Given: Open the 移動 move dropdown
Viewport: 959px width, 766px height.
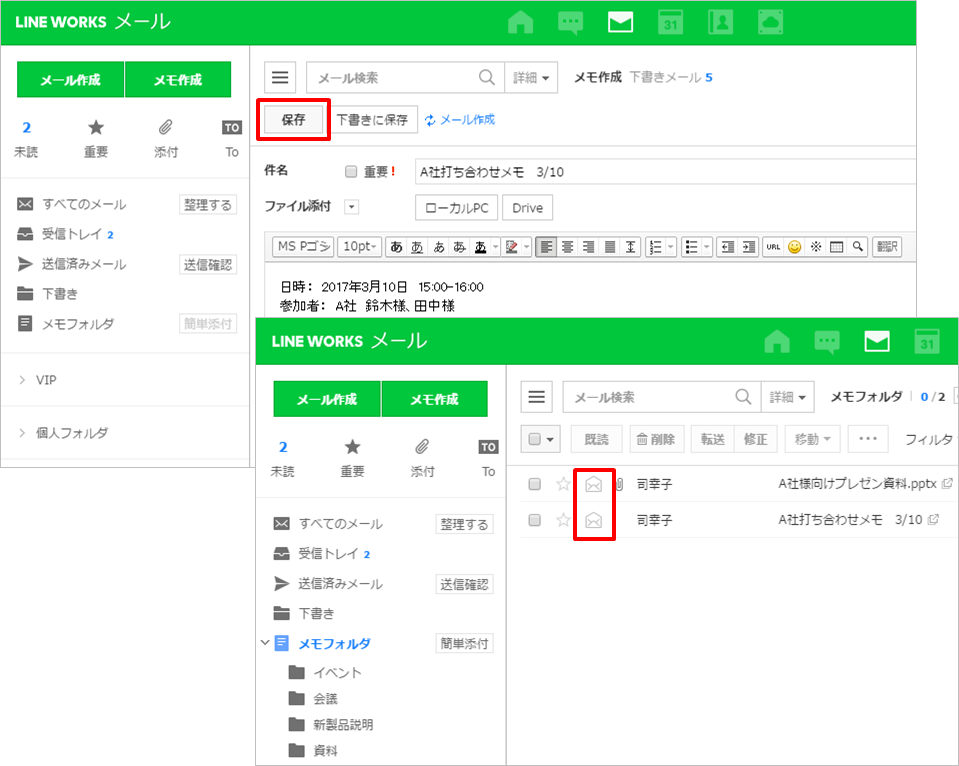Looking at the screenshot, I should [x=813, y=439].
